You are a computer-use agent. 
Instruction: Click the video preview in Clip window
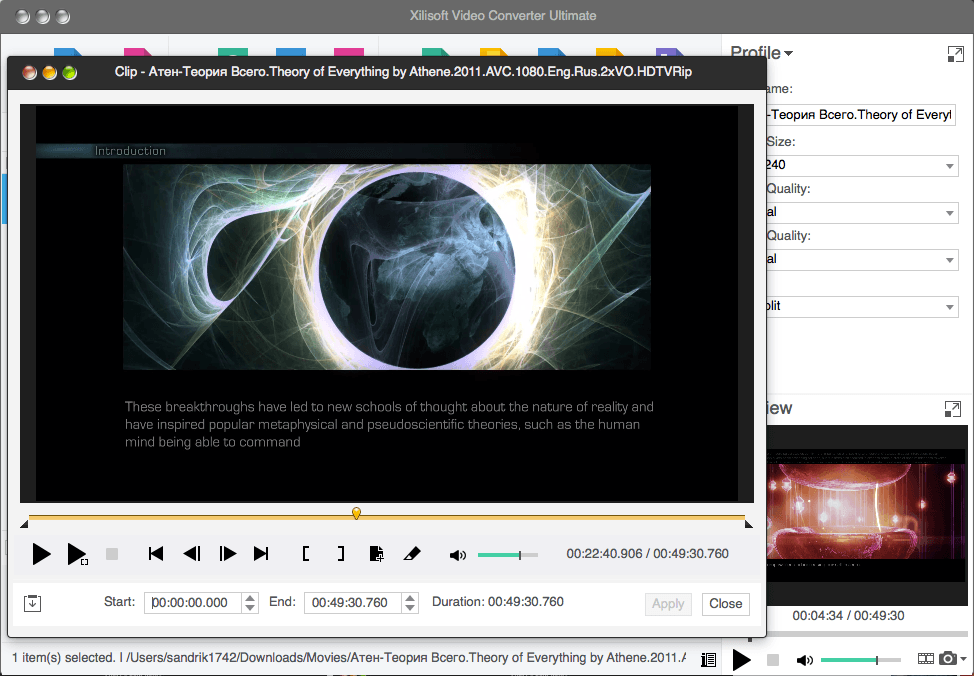(386, 303)
